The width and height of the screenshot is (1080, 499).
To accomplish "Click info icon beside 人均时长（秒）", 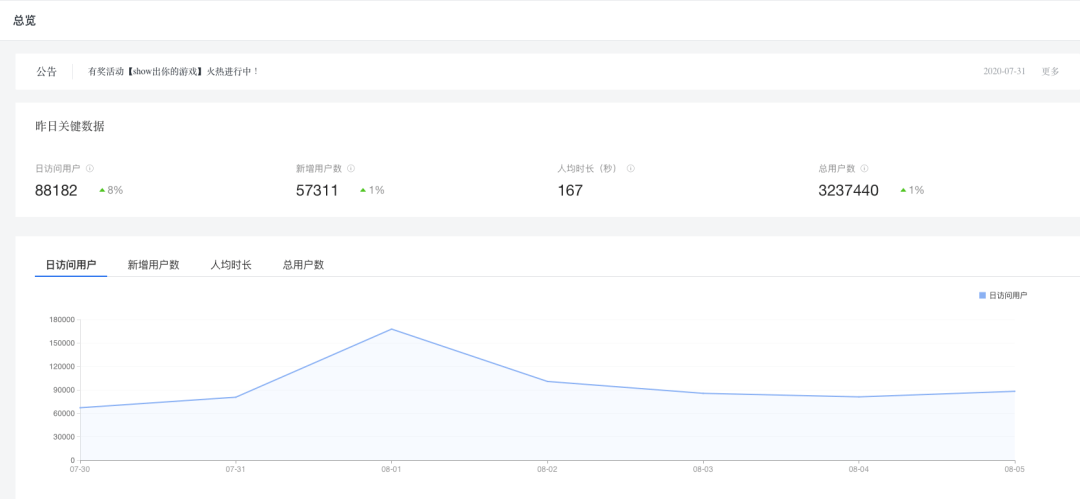I will coord(630,169).
